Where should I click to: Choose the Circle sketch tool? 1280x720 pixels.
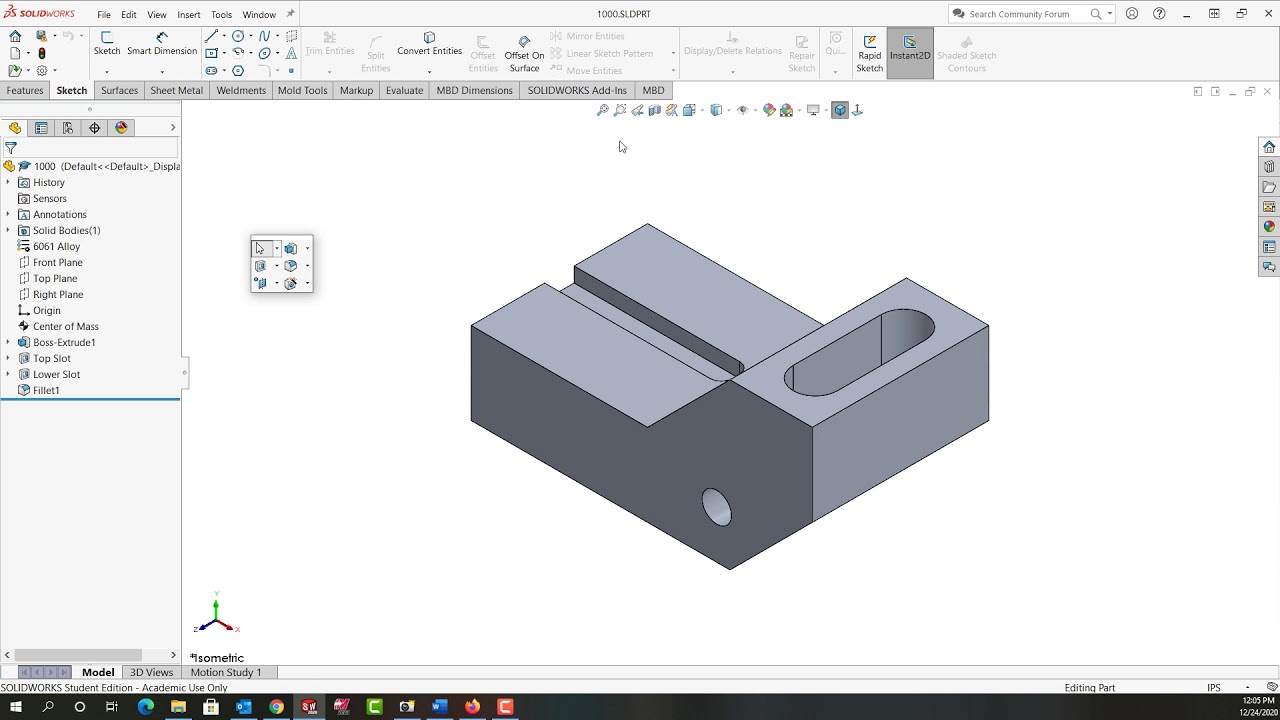(238, 36)
